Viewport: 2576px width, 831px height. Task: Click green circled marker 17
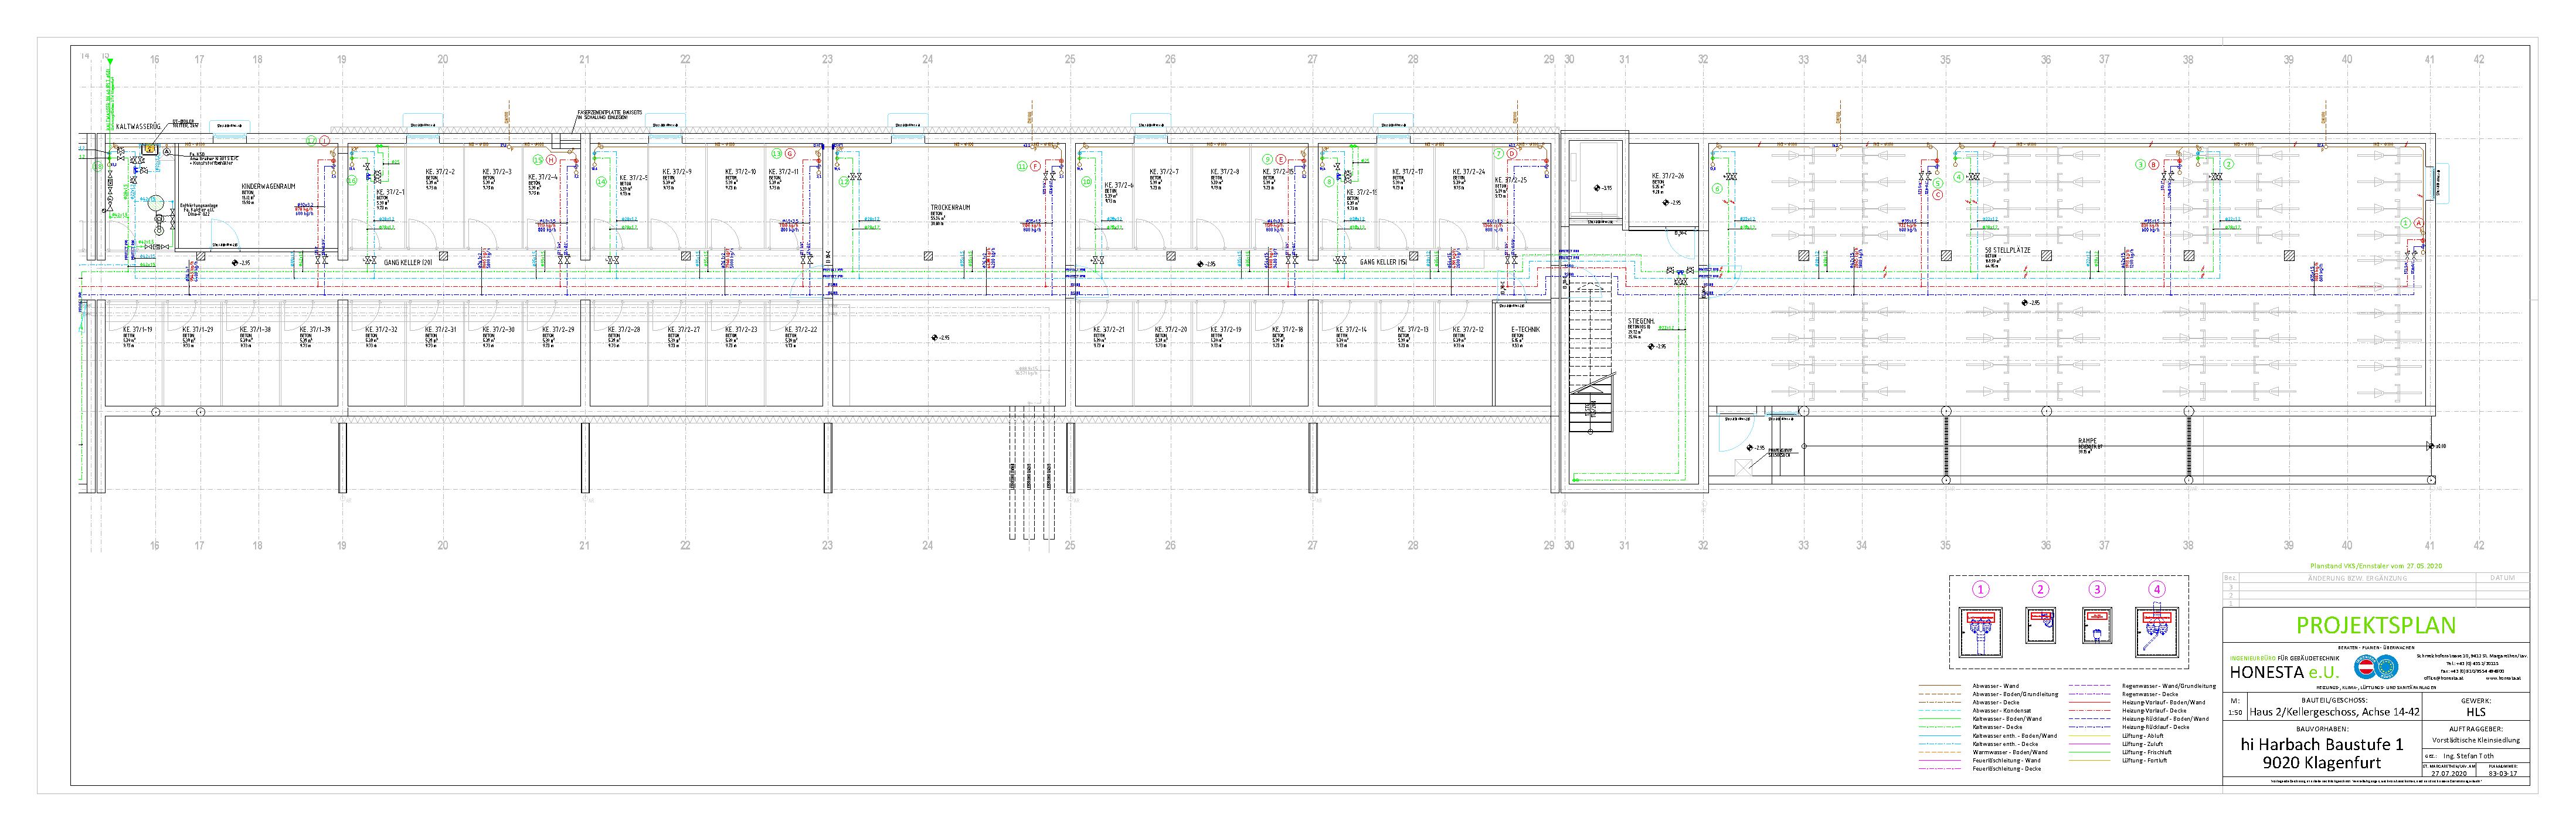(x=311, y=141)
